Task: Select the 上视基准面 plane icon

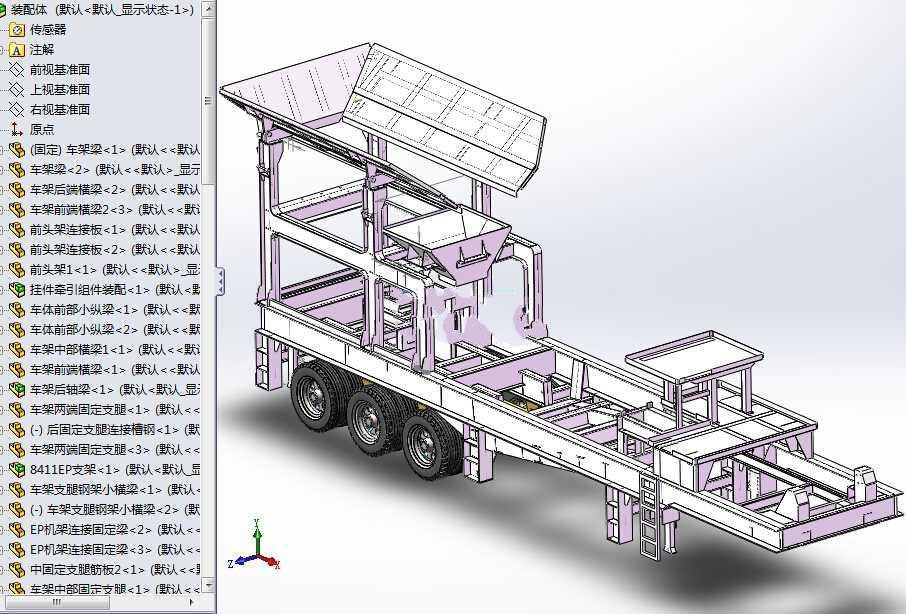Action: (17, 90)
